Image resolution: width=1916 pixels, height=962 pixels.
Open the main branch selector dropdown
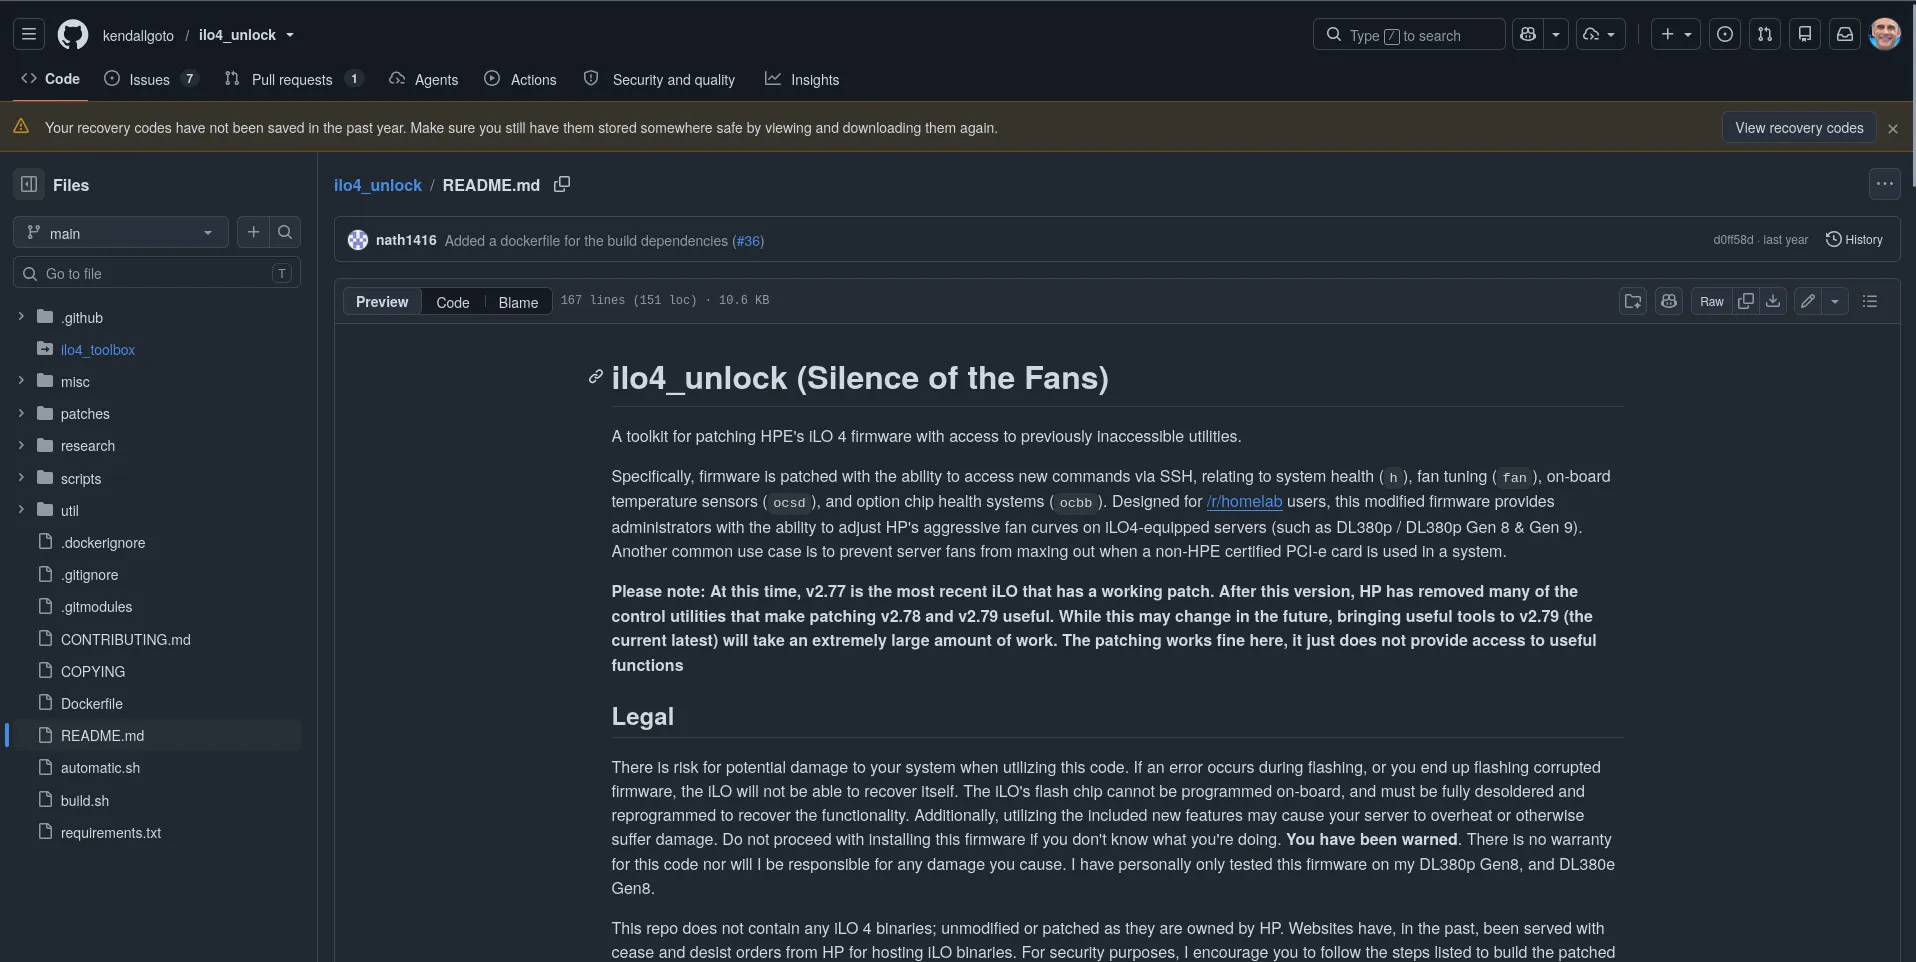[121, 233]
